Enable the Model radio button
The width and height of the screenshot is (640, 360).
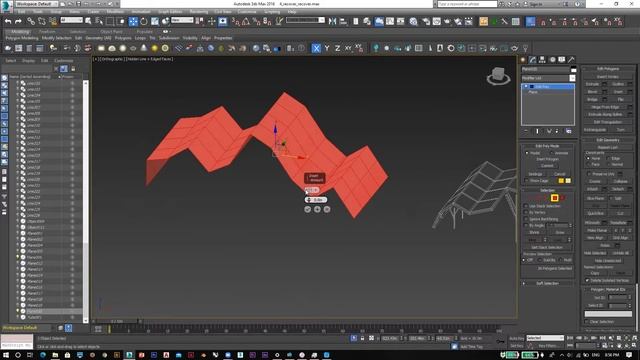pyautogui.click(x=527, y=153)
